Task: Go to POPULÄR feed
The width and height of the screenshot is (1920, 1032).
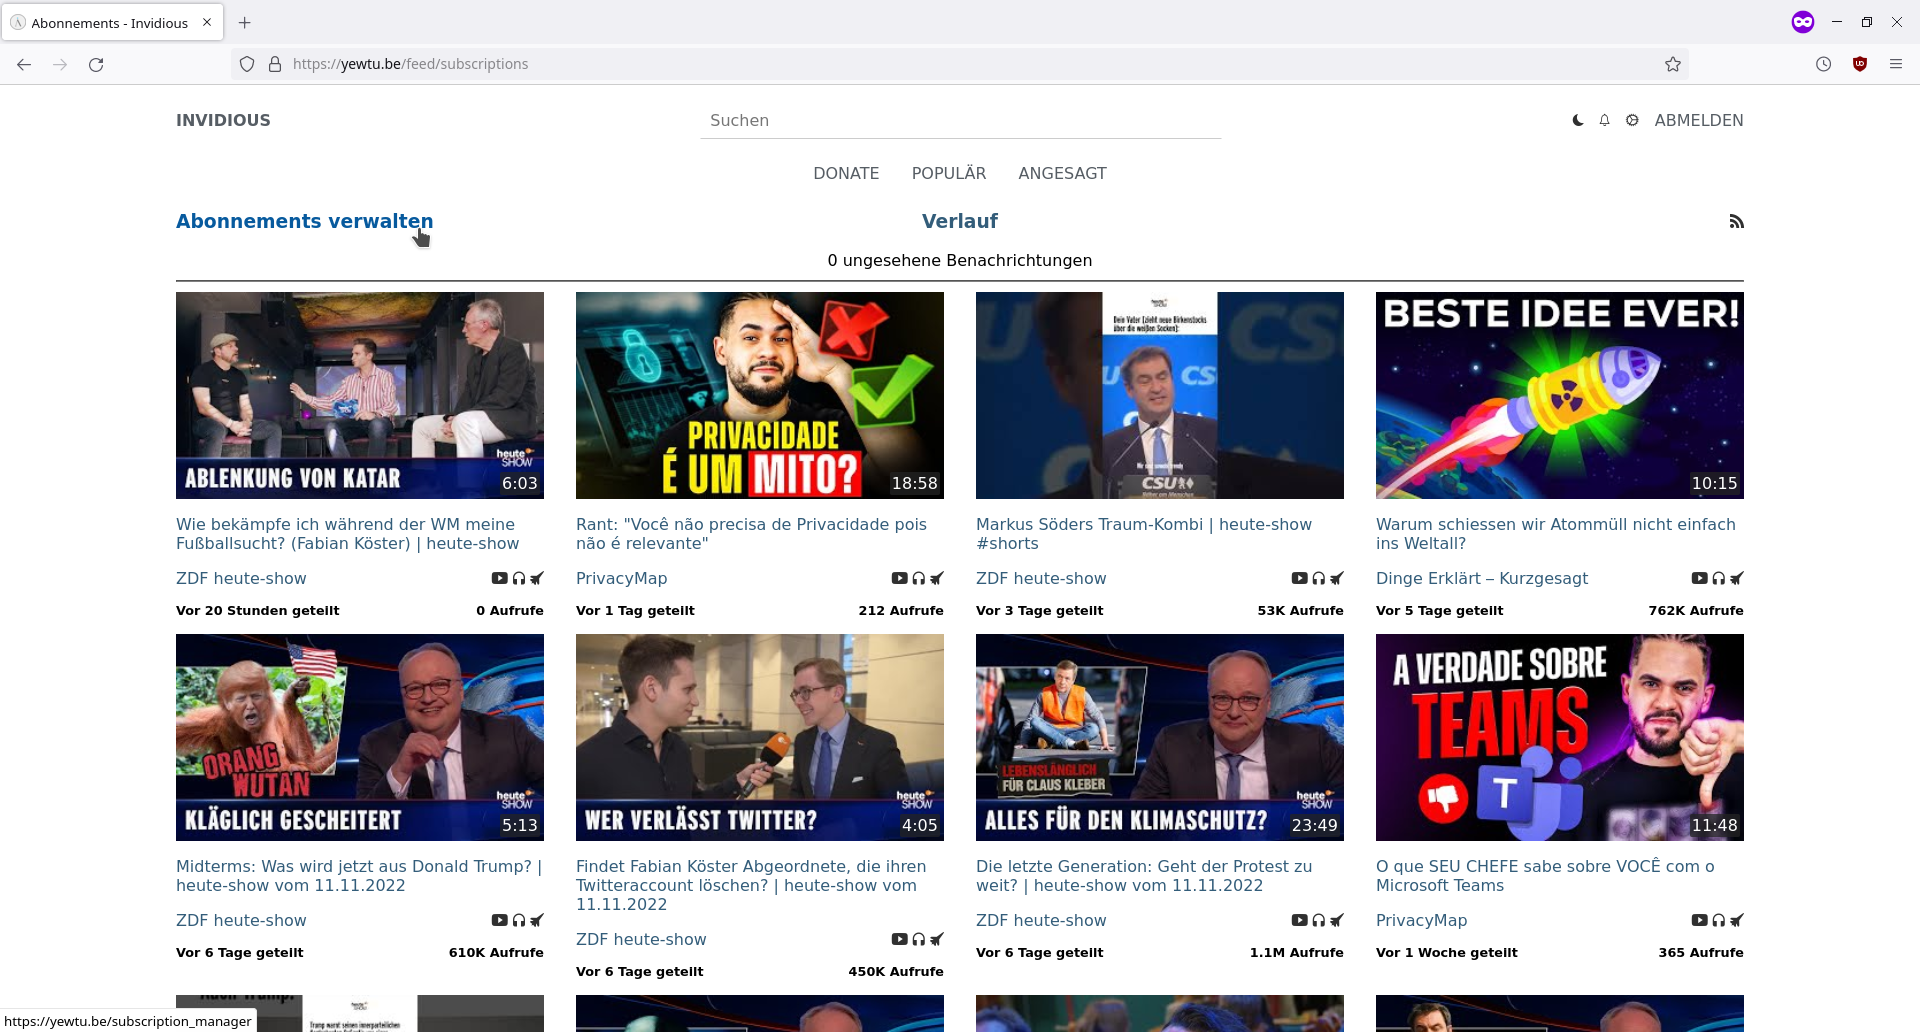Action: pyautogui.click(x=949, y=173)
